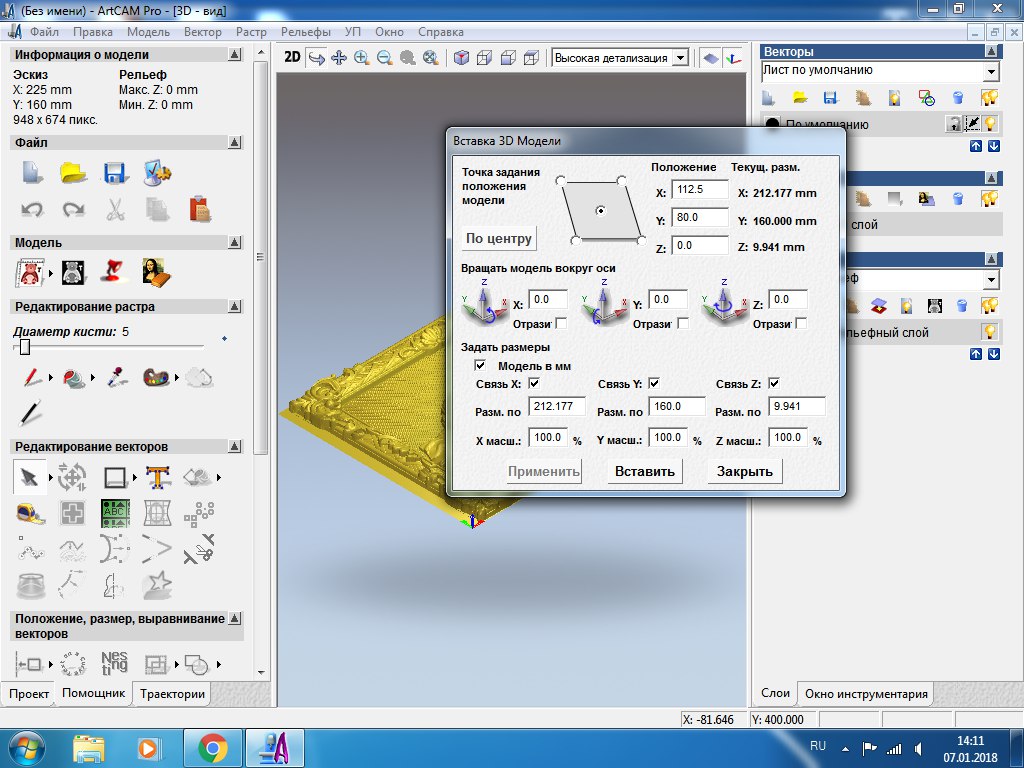Screen dimensions: 1024x768
Task: Collapse the Редактирование растра section
Action: point(235,306)
